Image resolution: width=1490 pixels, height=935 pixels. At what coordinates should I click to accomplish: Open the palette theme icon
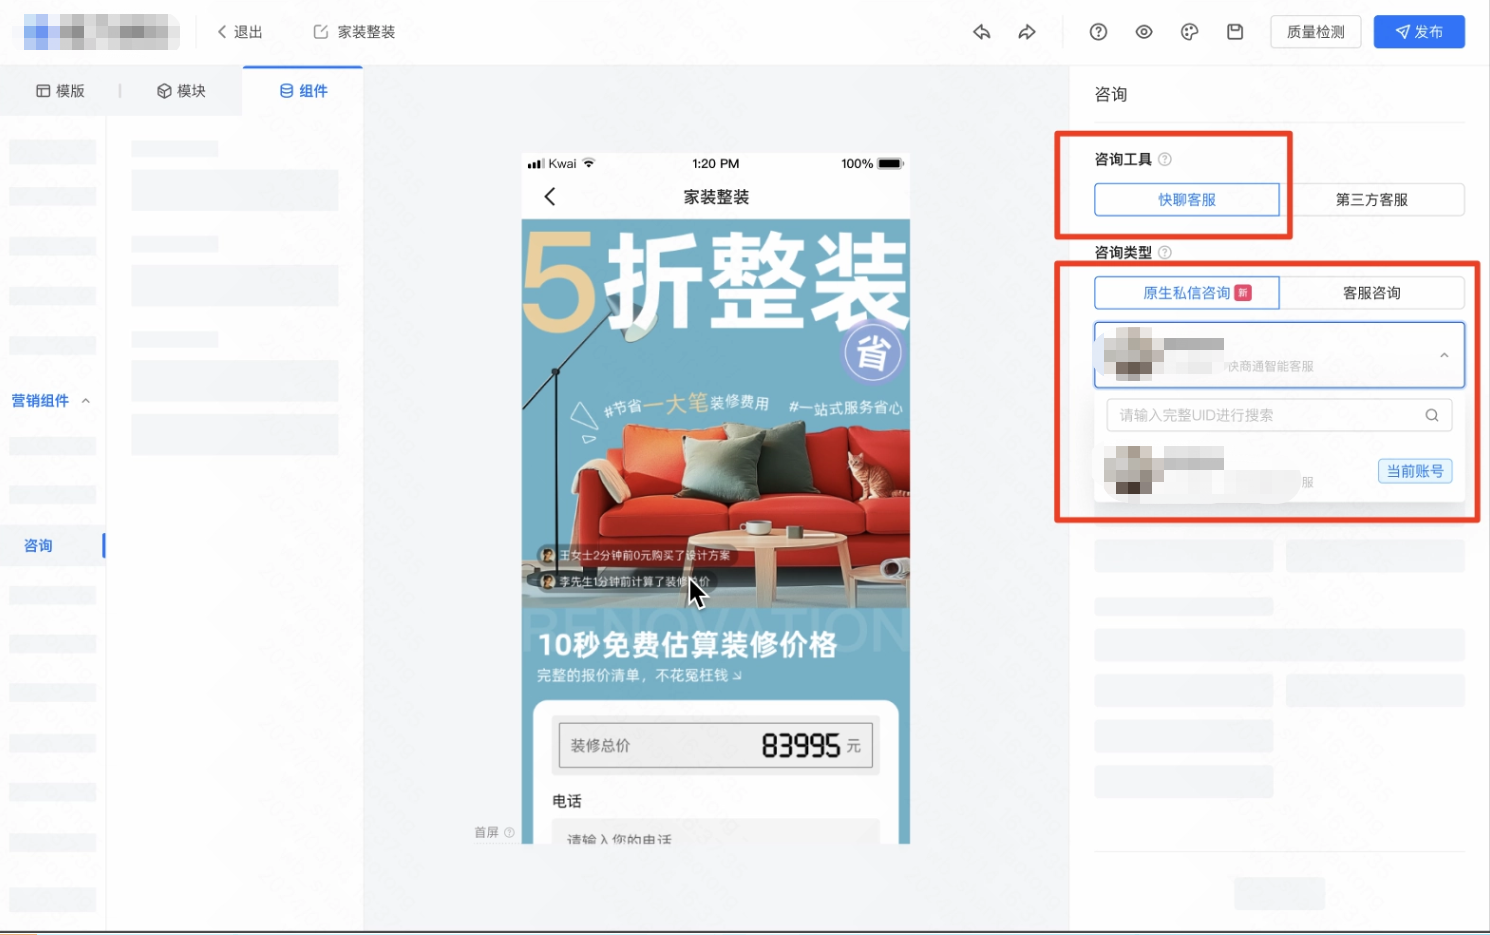[1189, 31]
